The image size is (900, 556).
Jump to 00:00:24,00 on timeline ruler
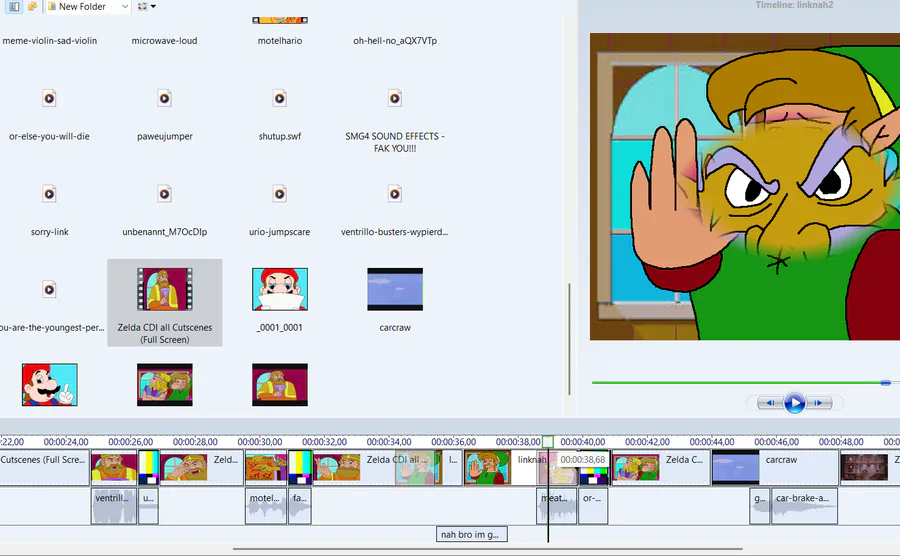click(66, 442)
